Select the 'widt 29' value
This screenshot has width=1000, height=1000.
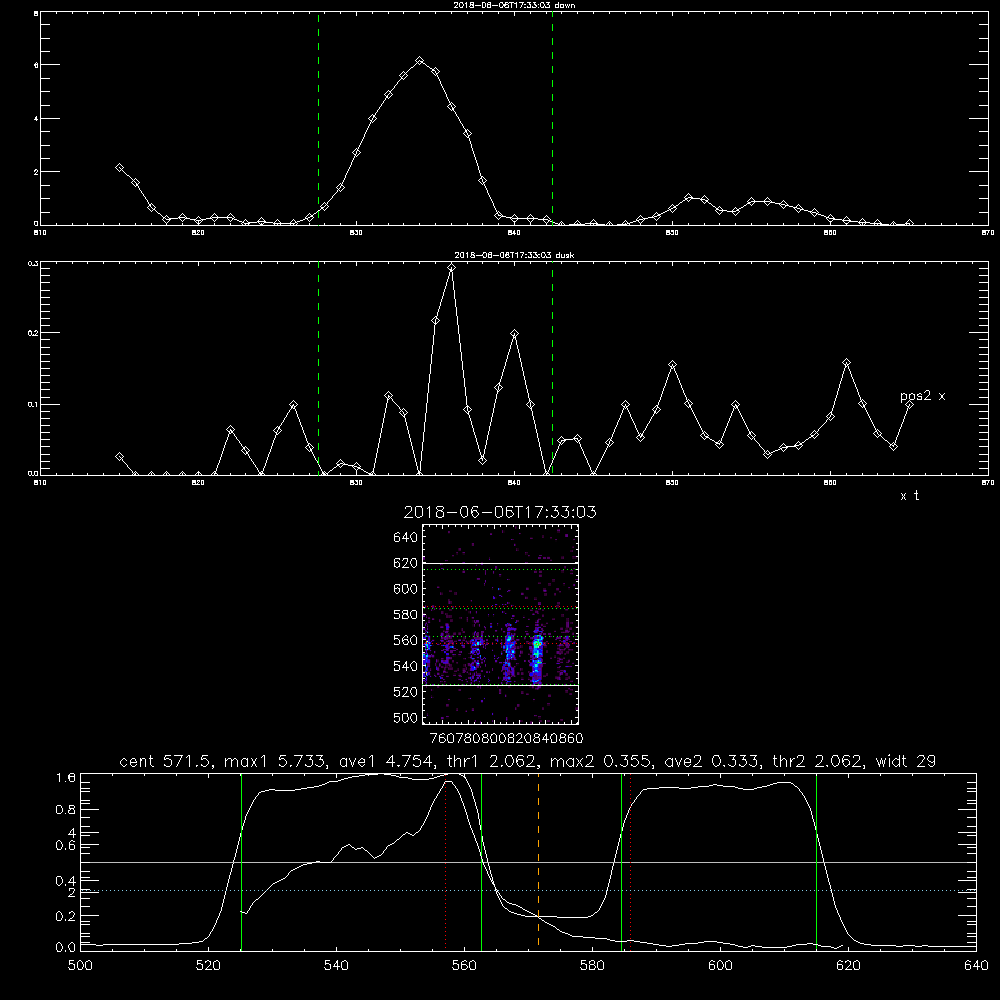(x=906, y=761)
